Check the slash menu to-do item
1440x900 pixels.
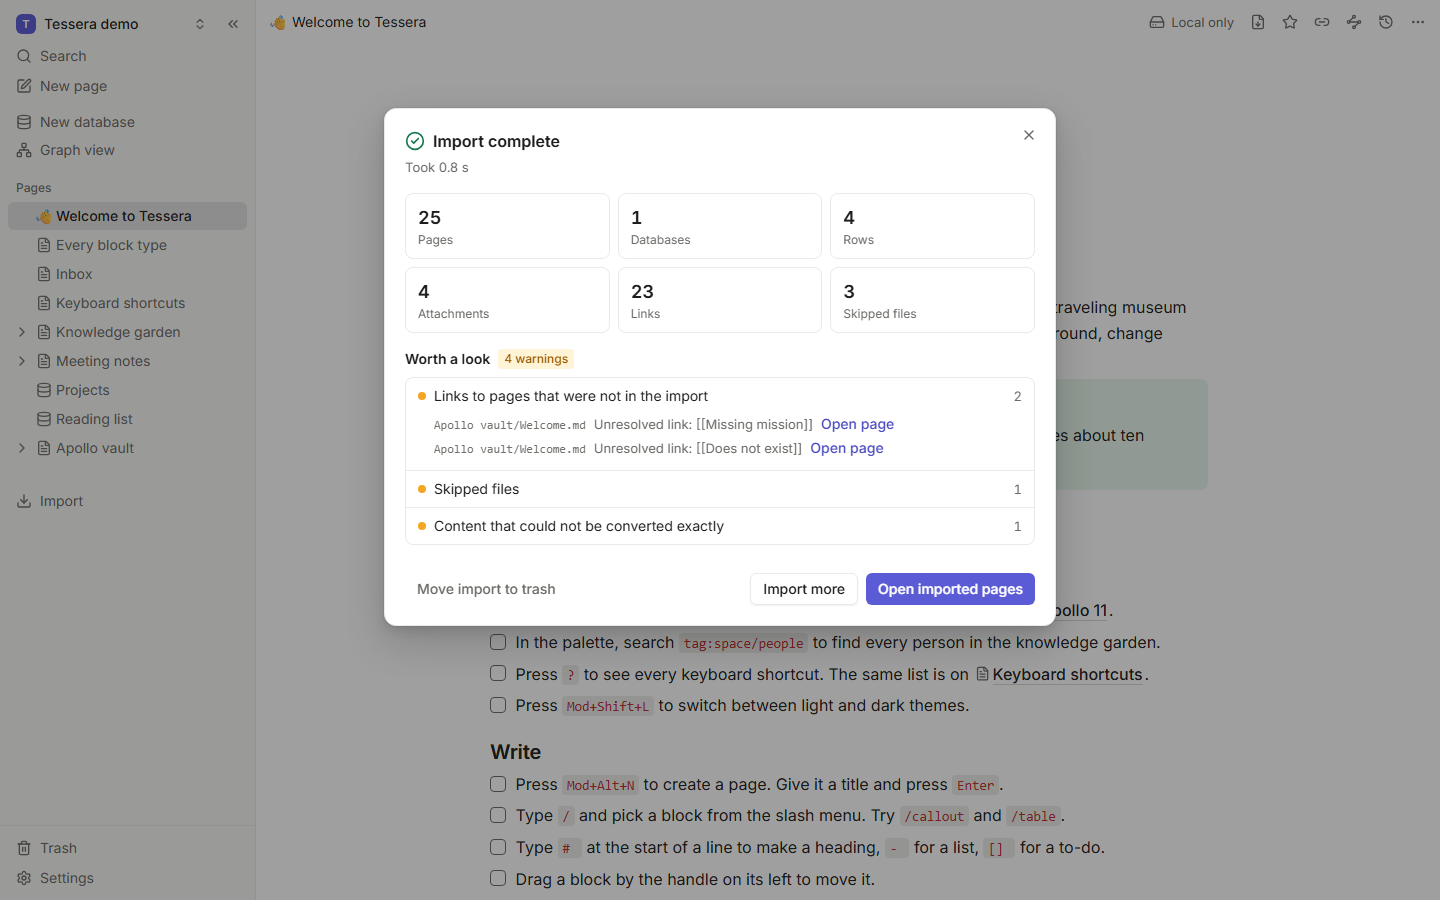[498, 815]
